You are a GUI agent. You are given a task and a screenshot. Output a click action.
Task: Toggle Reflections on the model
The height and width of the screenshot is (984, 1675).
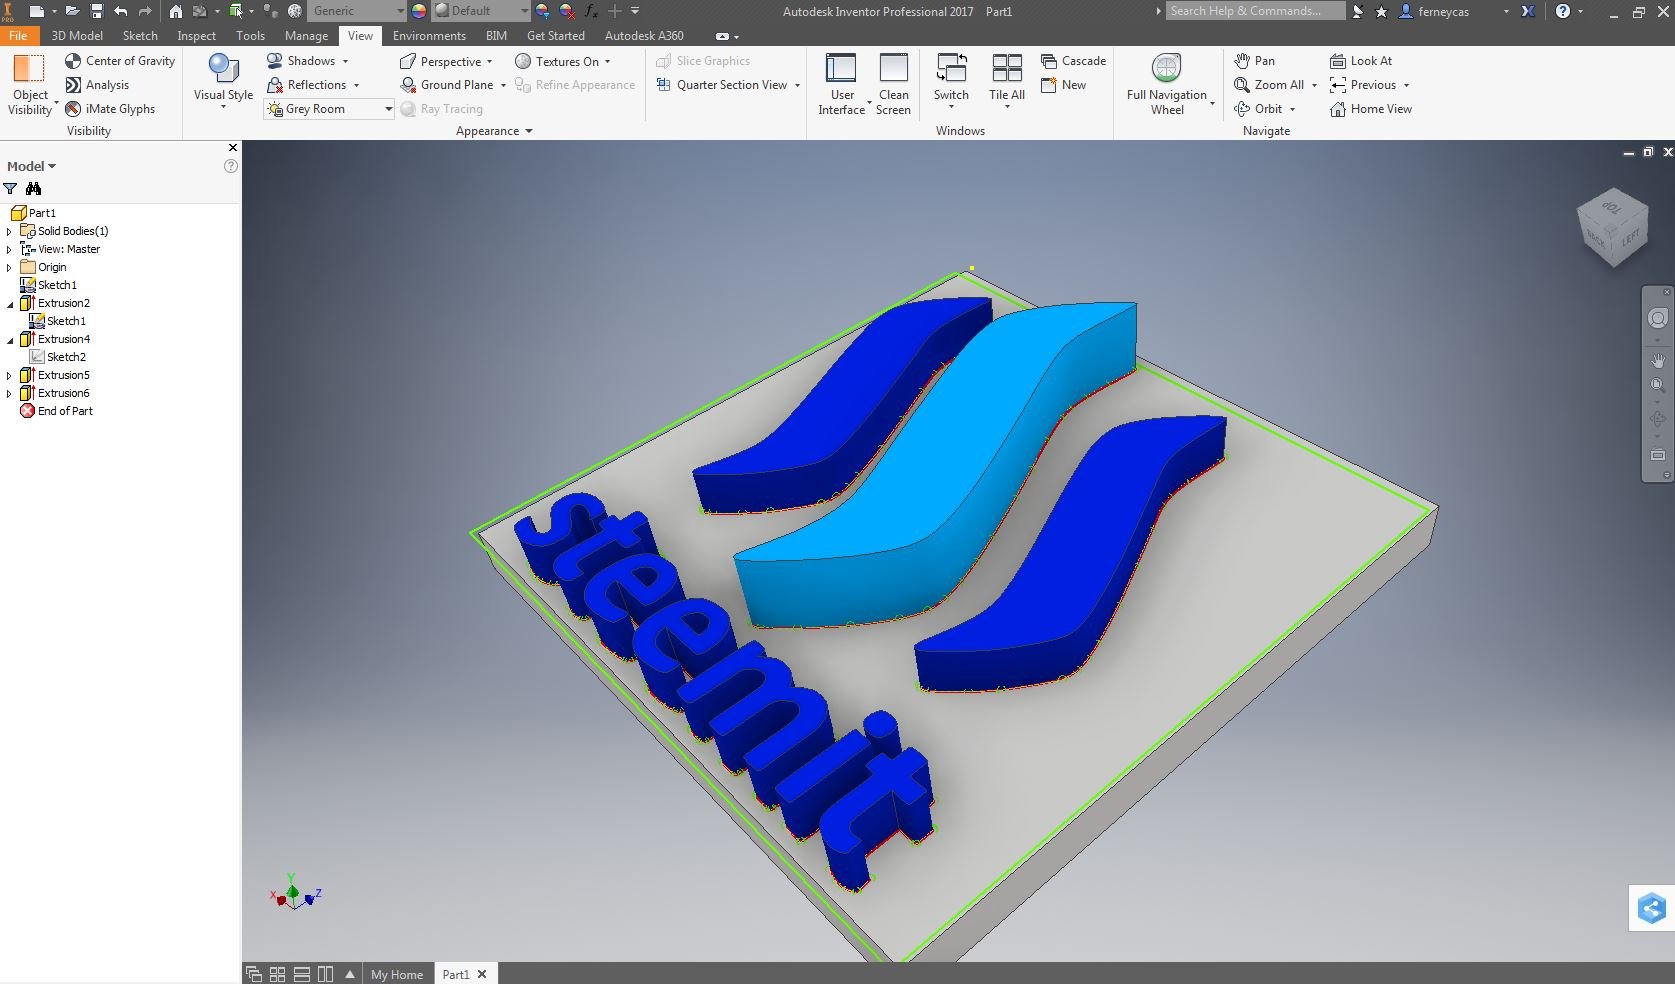coord(306,85)
